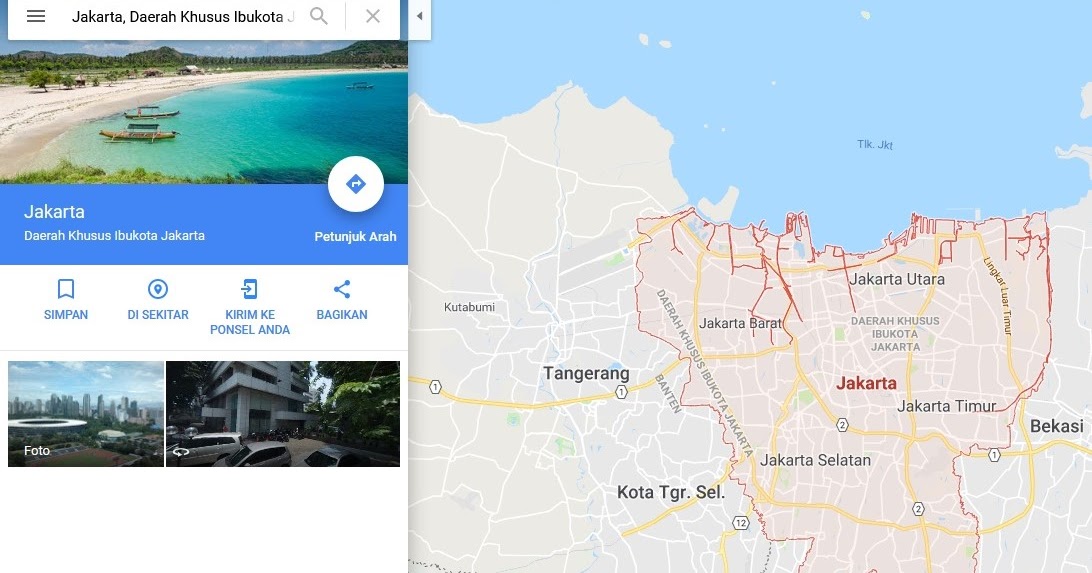This screenshot has width=1092, height=573.
Task: Click the Tangerang label on the map
Action: (586, 374)
